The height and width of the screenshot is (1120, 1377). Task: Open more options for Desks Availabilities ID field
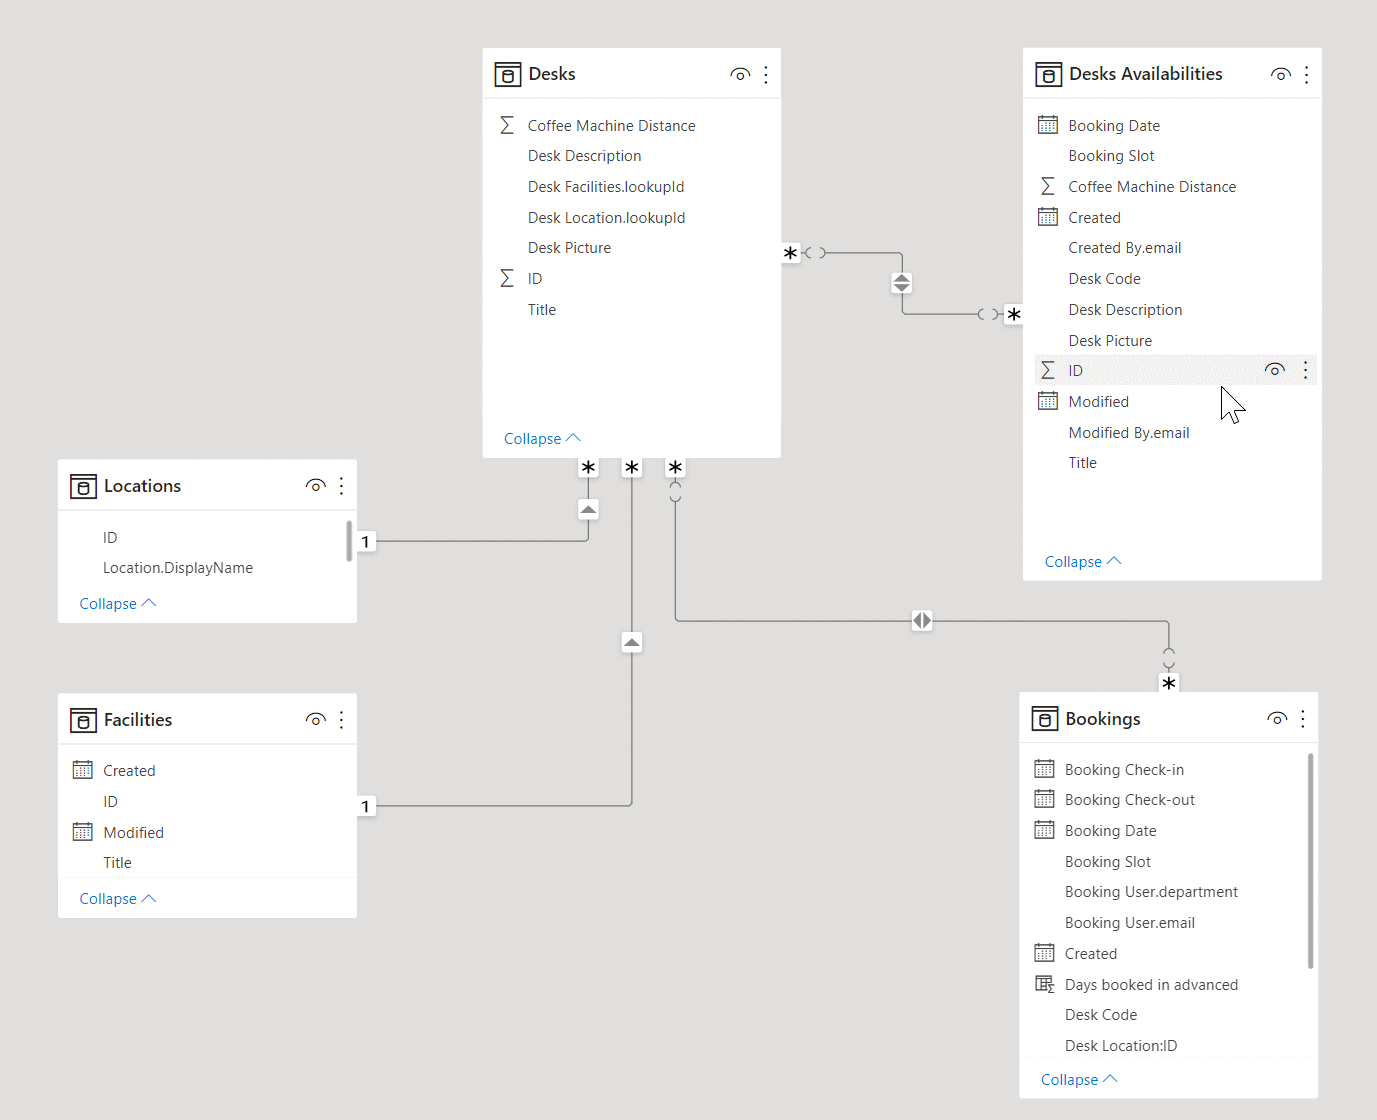[x=1306, y=370]
